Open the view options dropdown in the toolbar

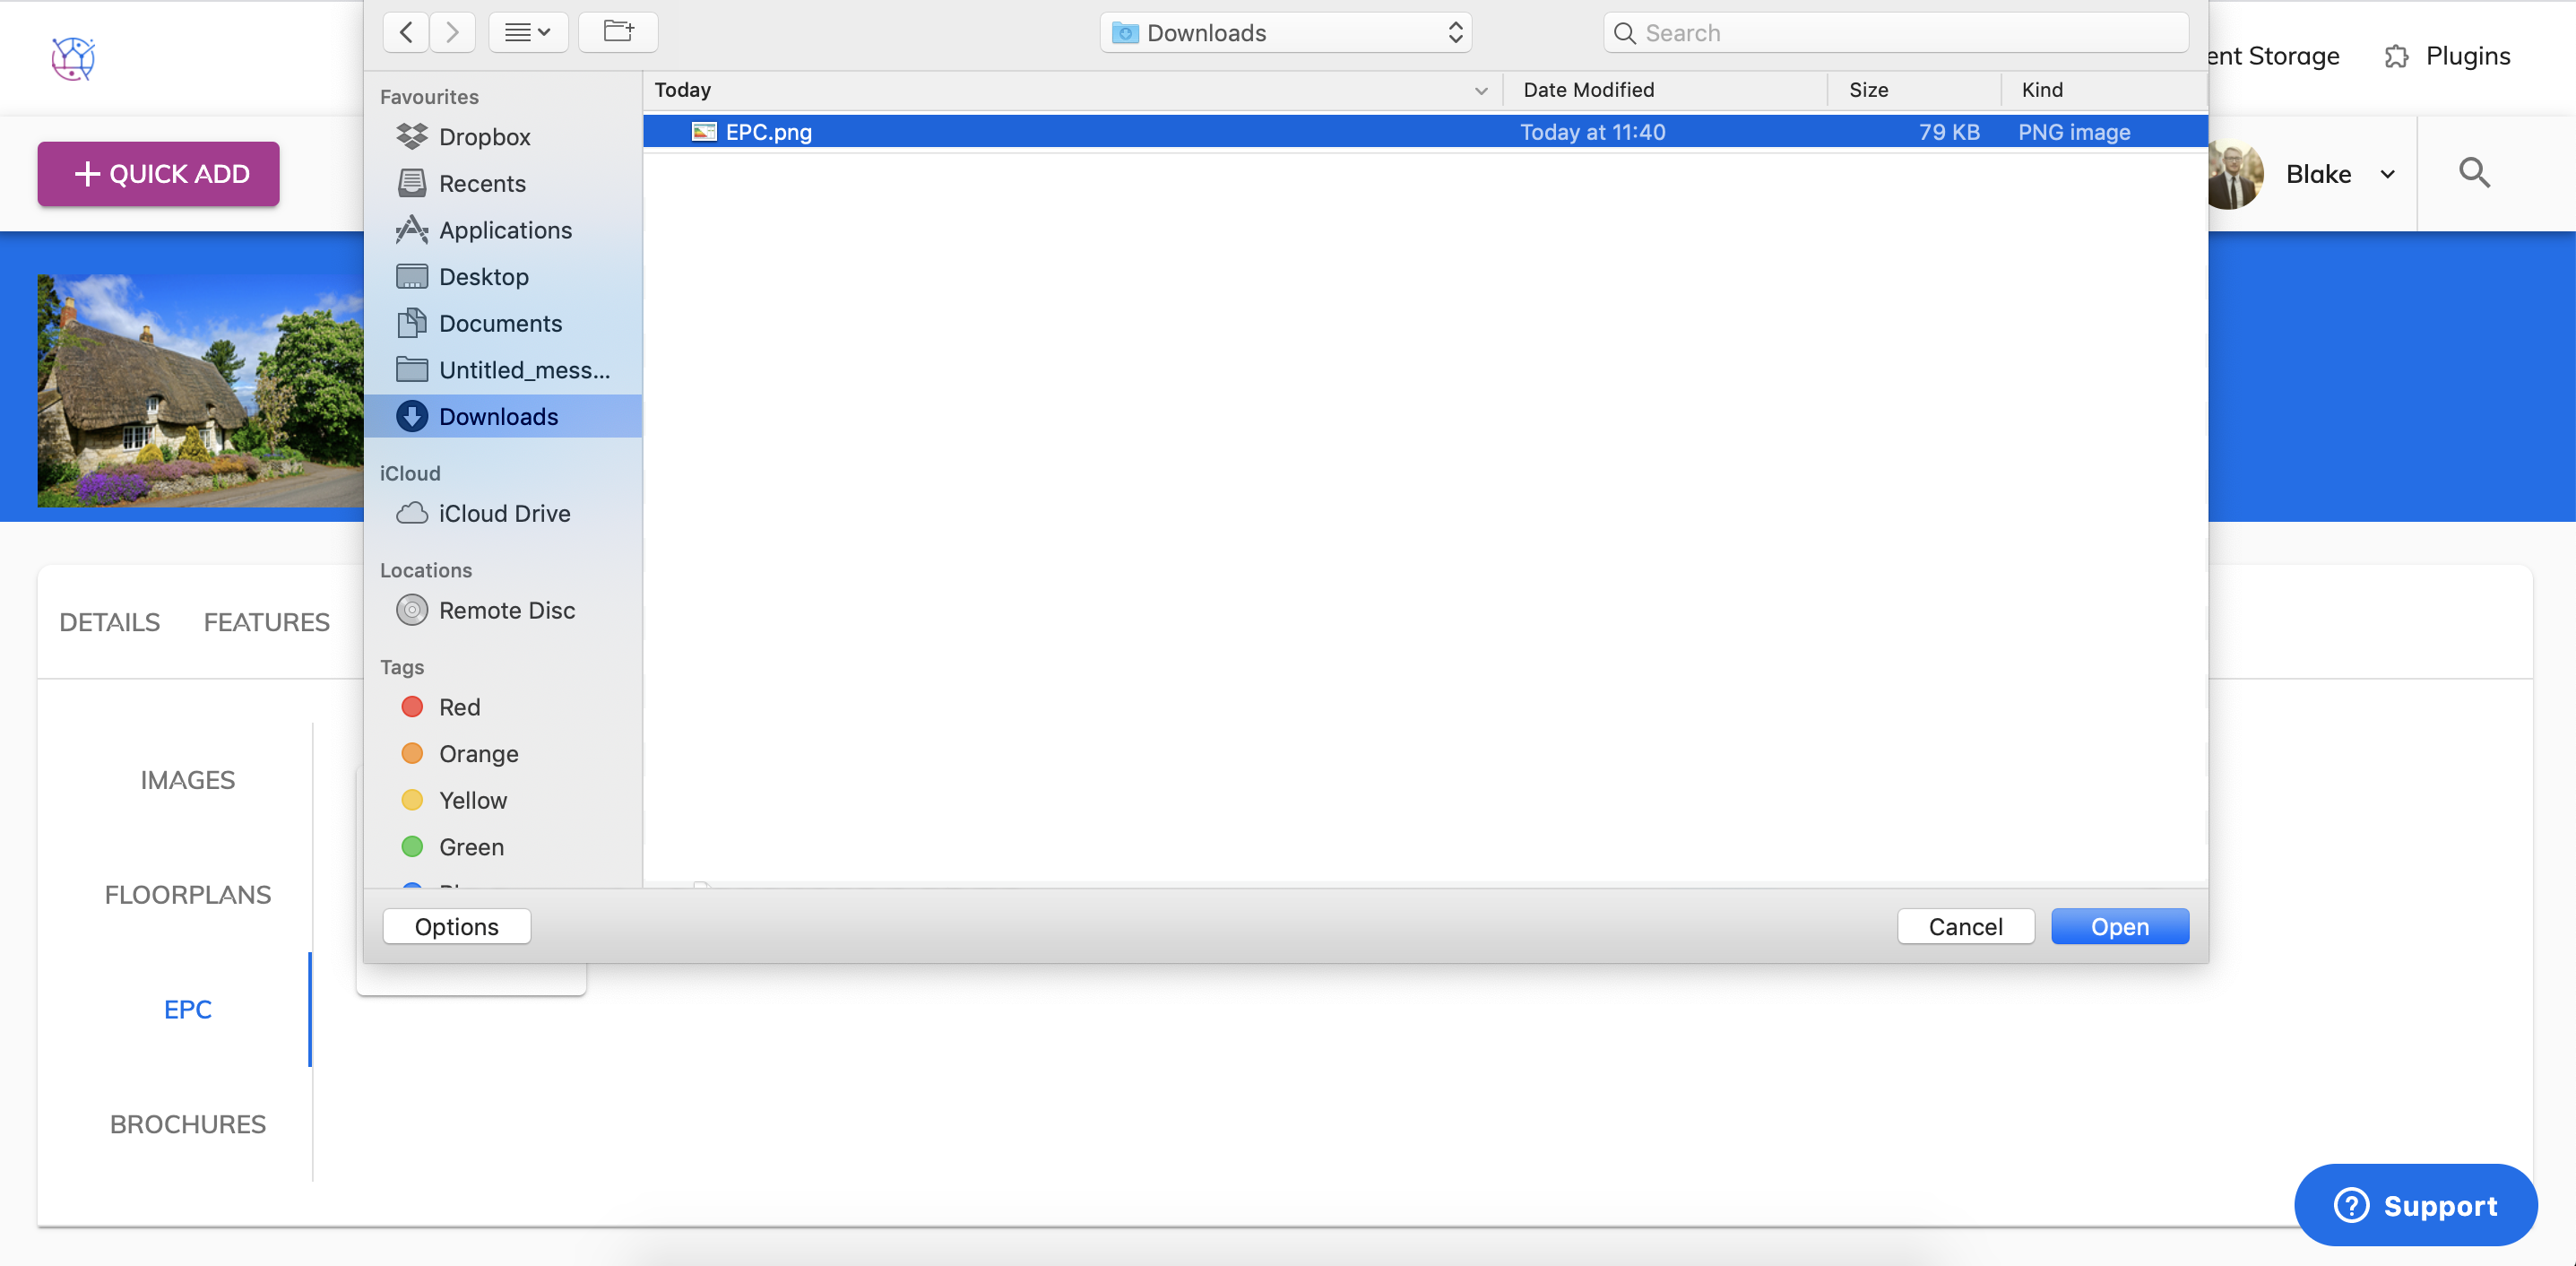(528, 31)
